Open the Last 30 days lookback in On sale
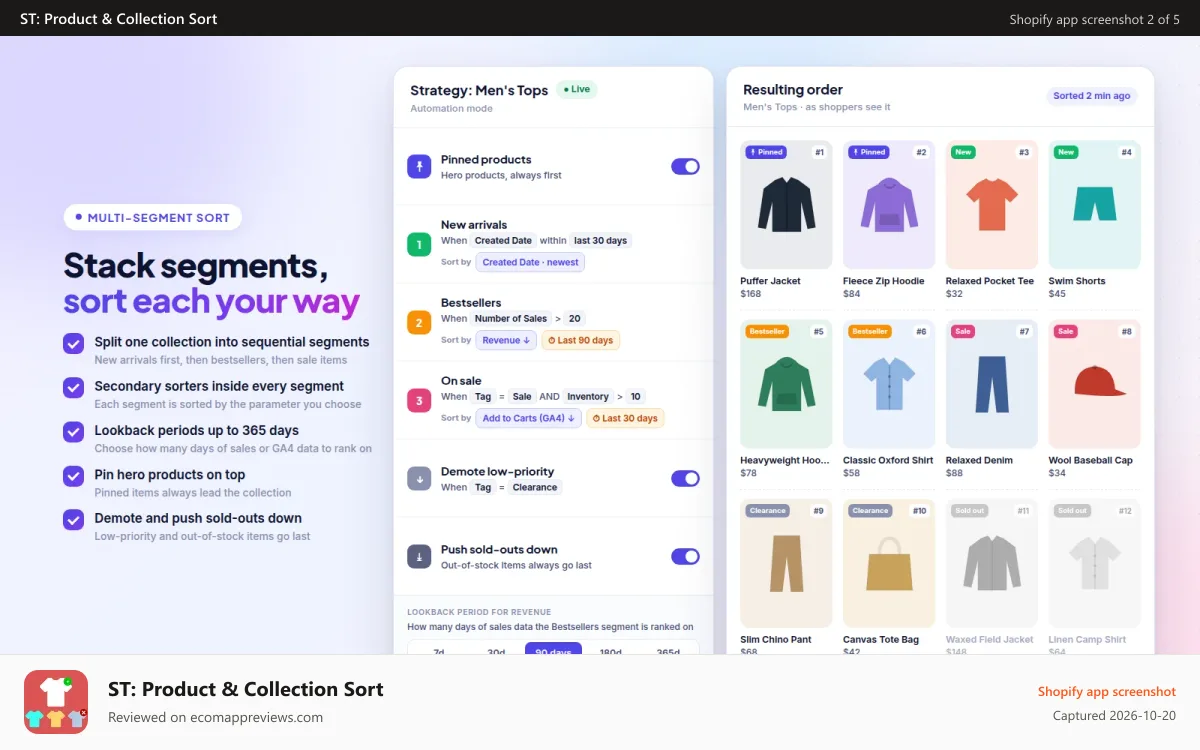Viewport: 1200px width, 750px height. (626, 418)
